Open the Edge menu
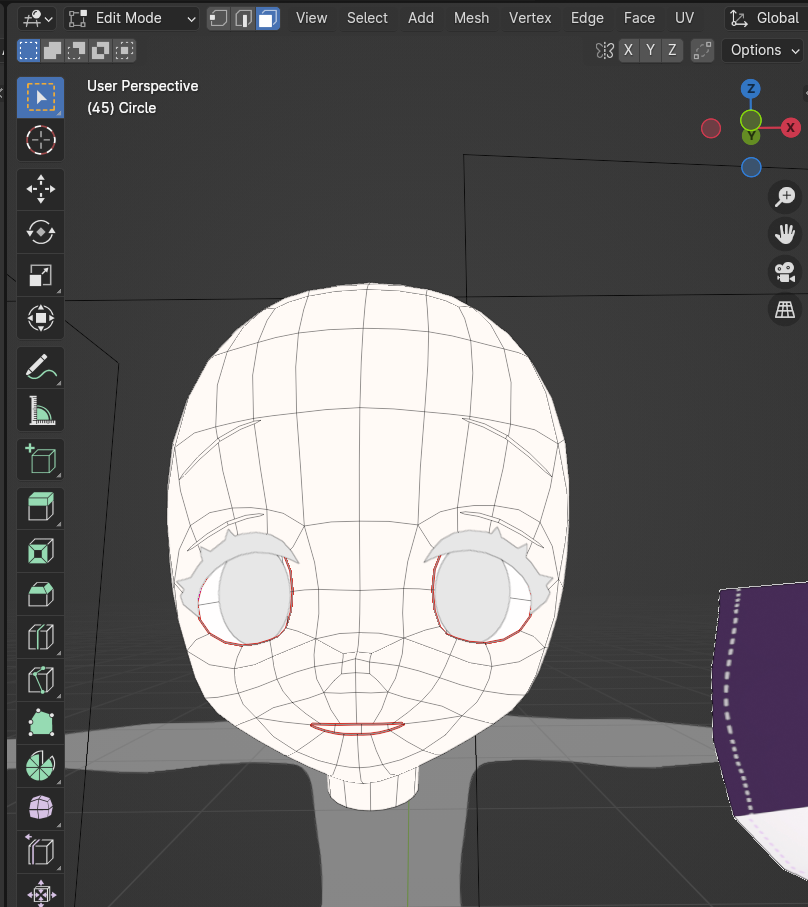This screenshot has width=808, height=907. 587,19
